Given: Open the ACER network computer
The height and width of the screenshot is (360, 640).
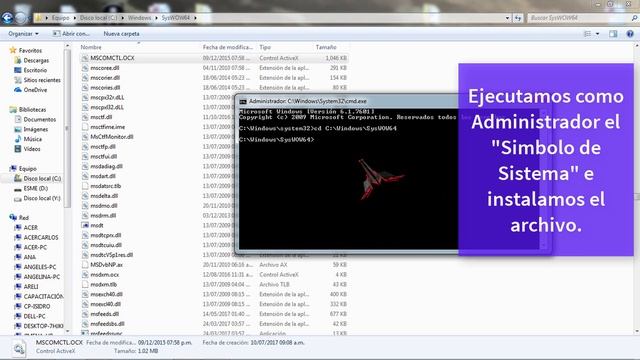Looking at the screenshot, I should [x=31, y=228].
